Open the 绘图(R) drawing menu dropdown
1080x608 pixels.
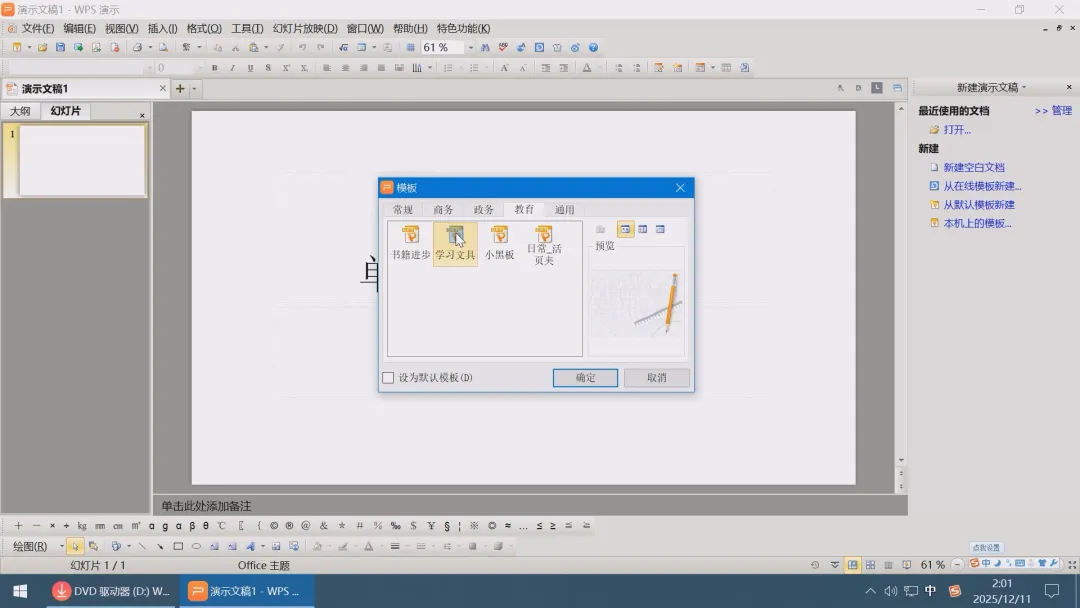62,546
